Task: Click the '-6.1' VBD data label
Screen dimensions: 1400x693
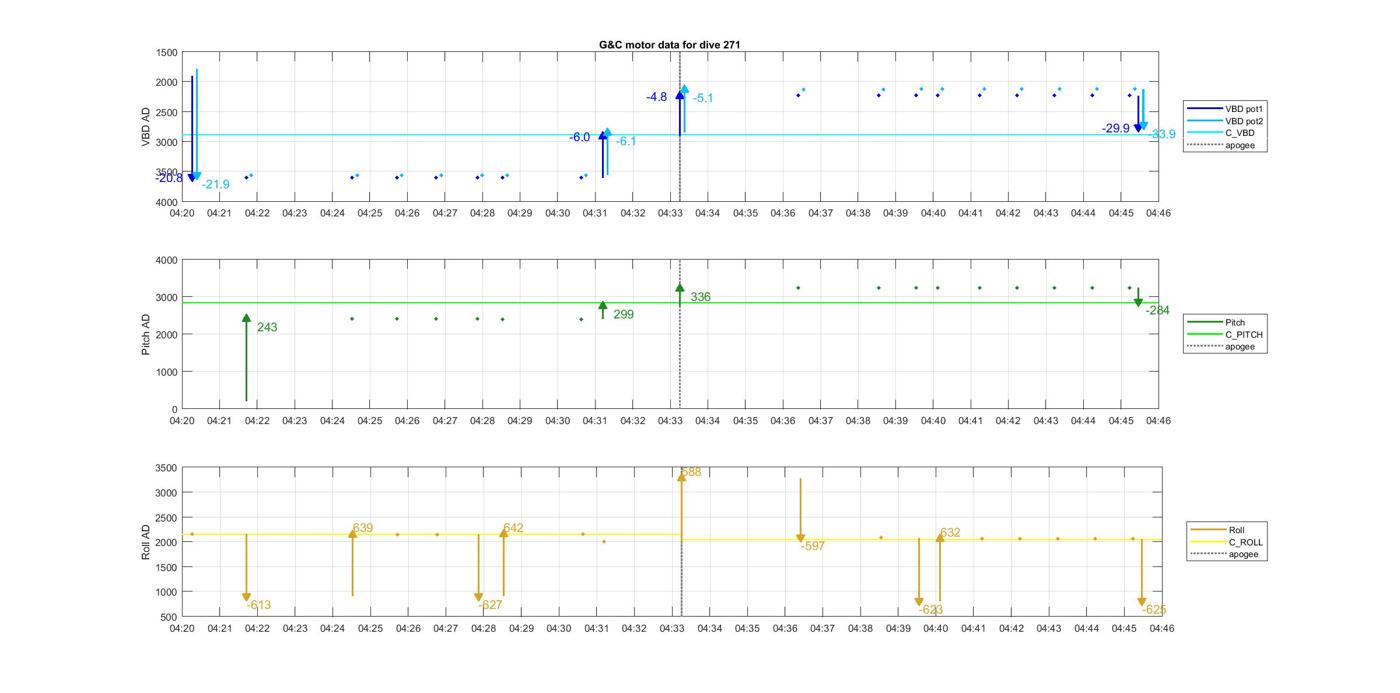Action: (625, 142)
